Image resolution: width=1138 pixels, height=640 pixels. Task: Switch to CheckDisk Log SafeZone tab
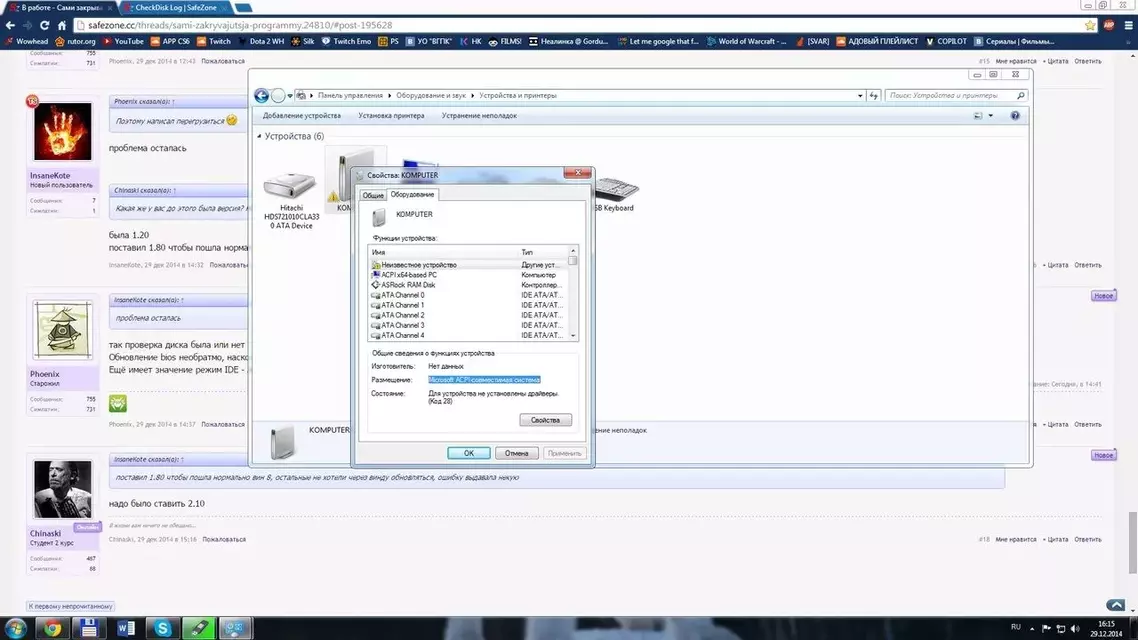[175, 7]
